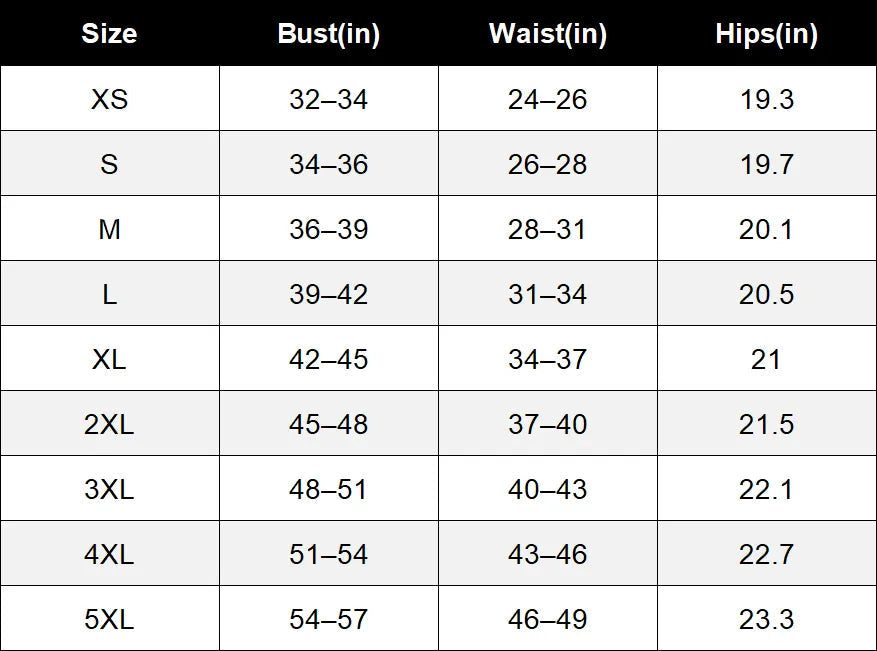Select the 4XL size label
The width and height of the screenshot is (877, 651).
click(110, 554)
